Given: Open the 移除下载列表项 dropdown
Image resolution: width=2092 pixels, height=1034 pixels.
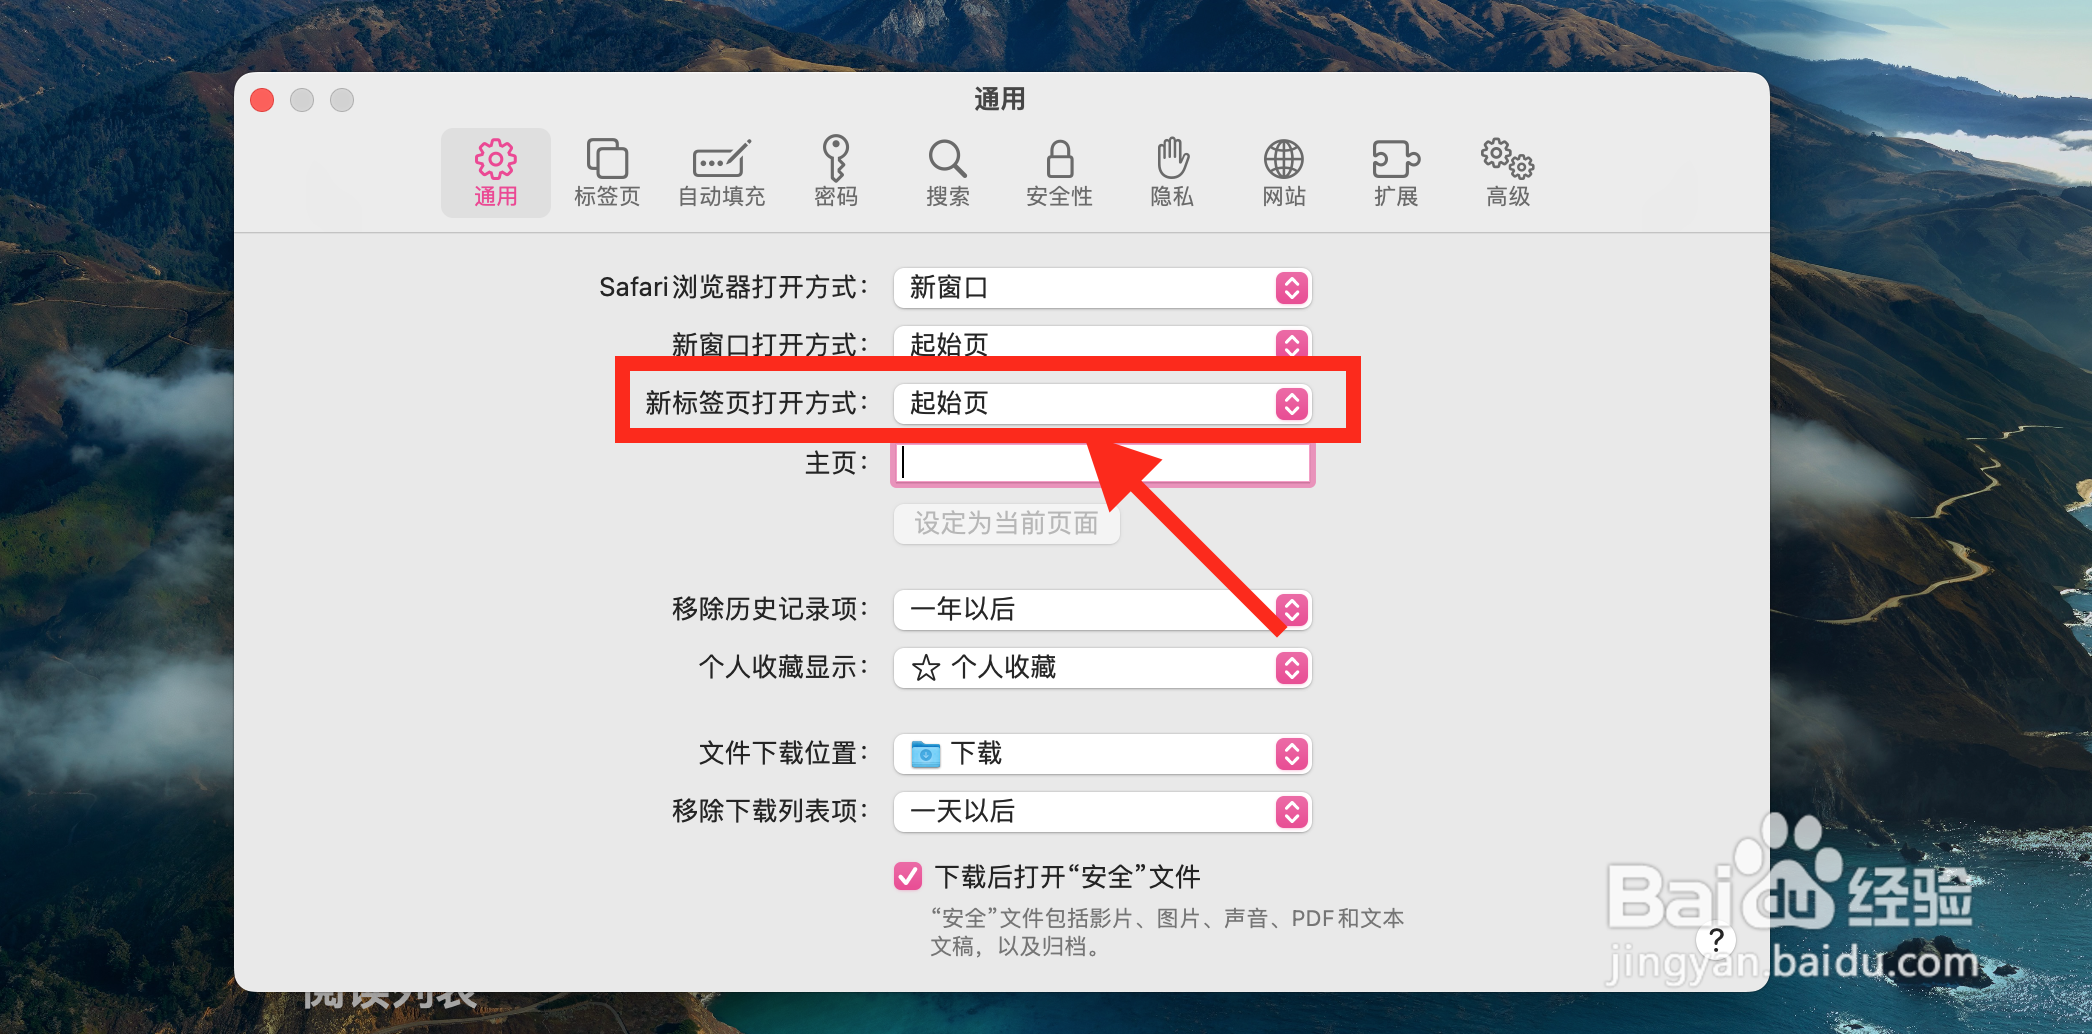Looking at the screenshot, I should 1102,812.
